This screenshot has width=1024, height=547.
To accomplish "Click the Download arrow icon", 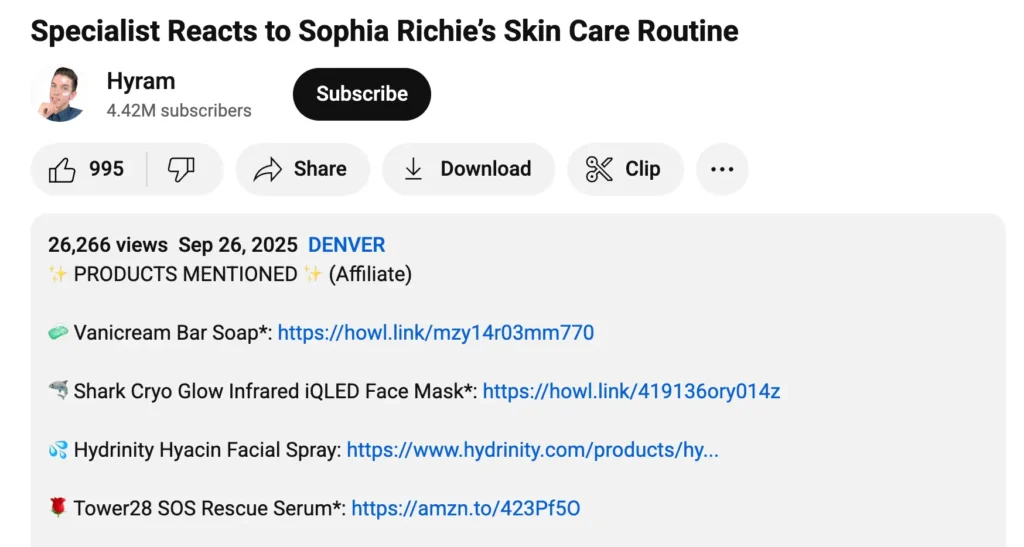I will tap(413, 169).
